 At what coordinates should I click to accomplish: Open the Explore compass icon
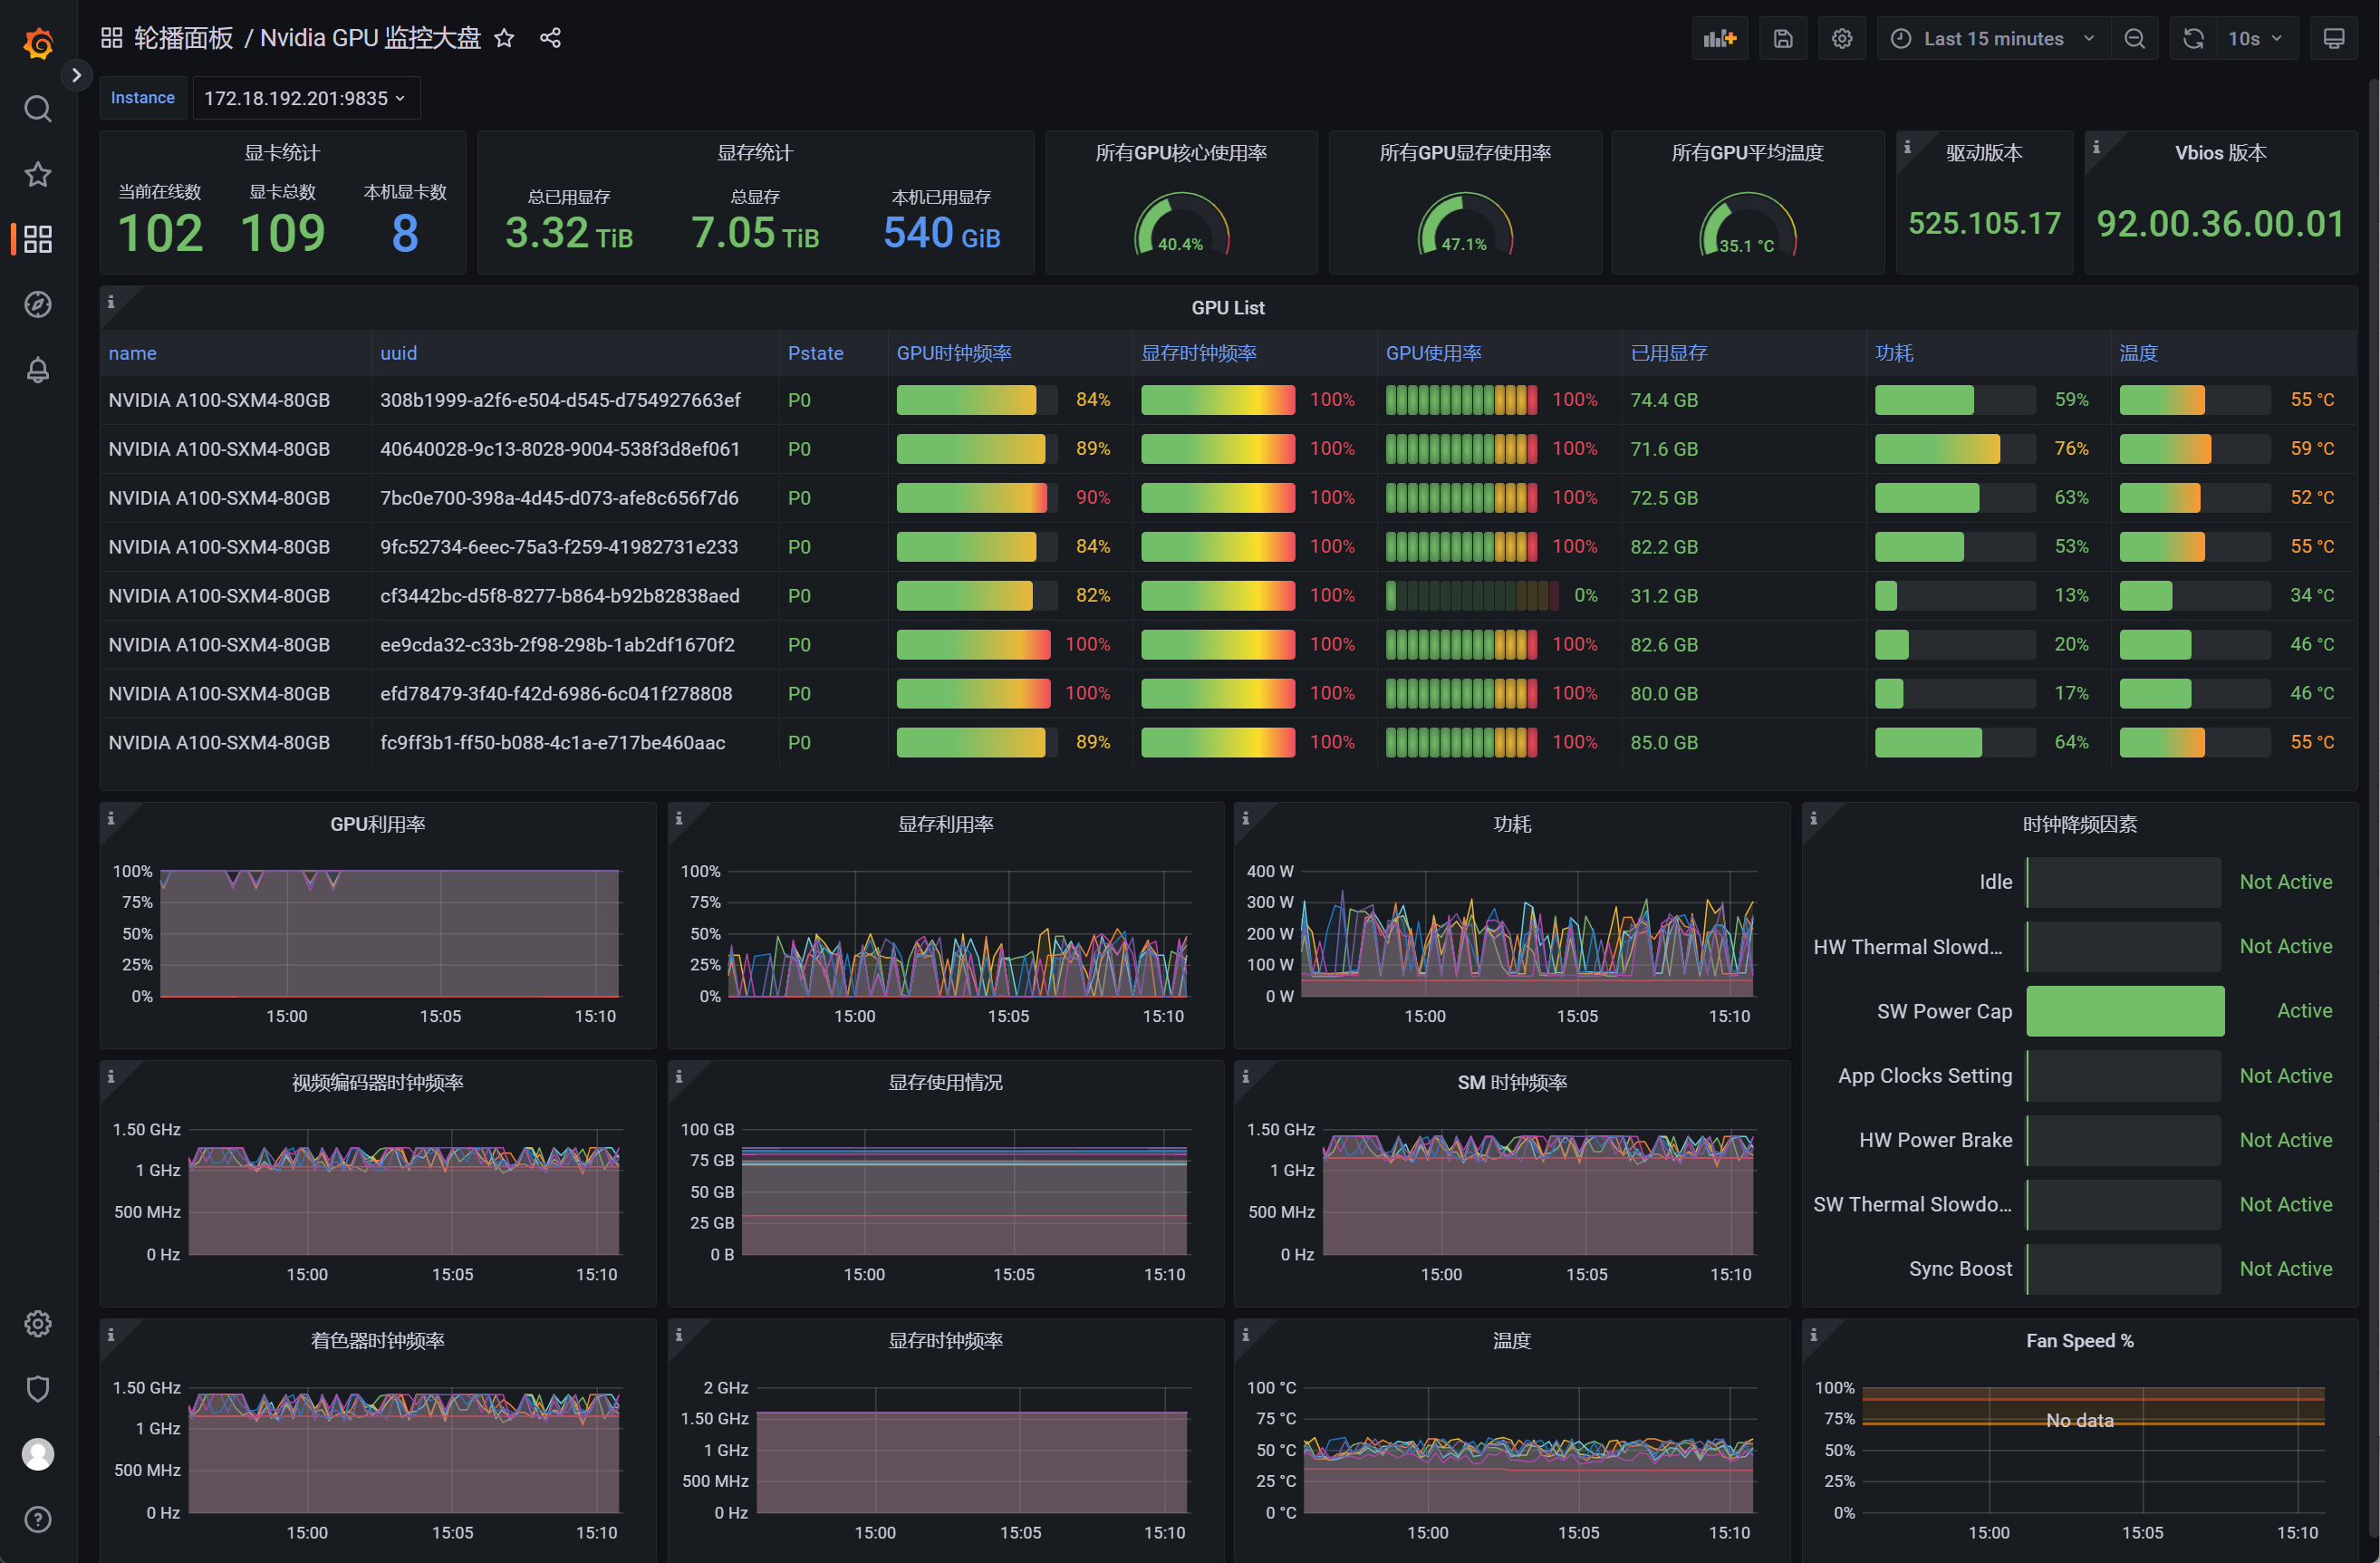tap(38, 304)
